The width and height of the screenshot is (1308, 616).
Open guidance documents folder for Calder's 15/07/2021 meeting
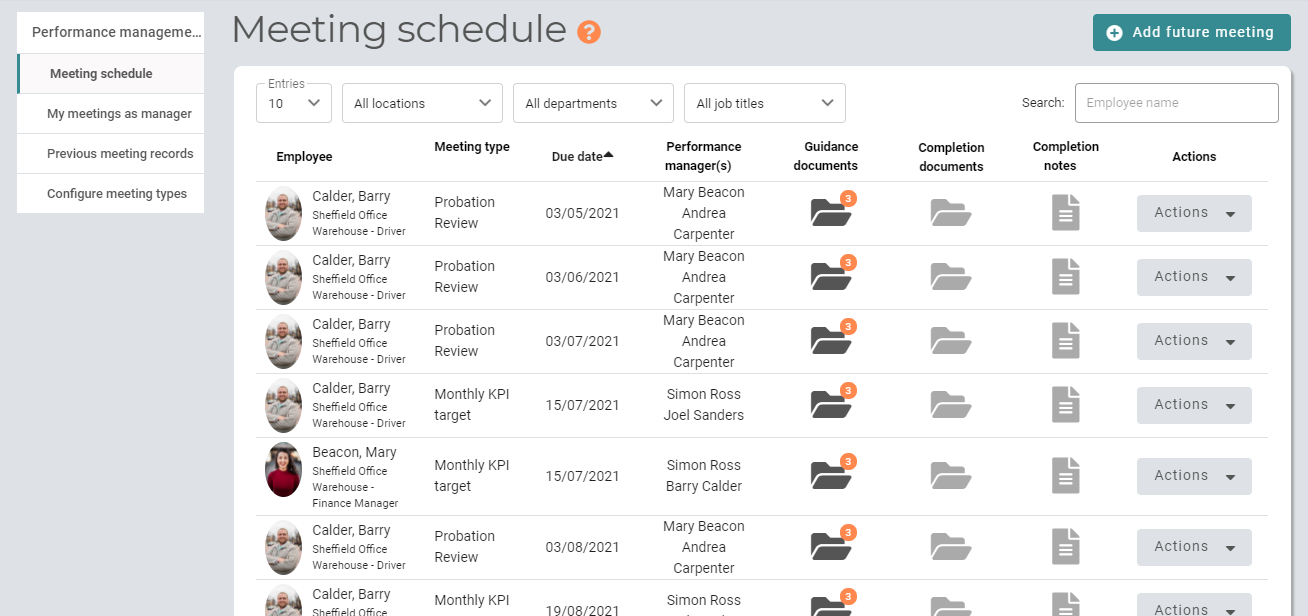(831, 404)
